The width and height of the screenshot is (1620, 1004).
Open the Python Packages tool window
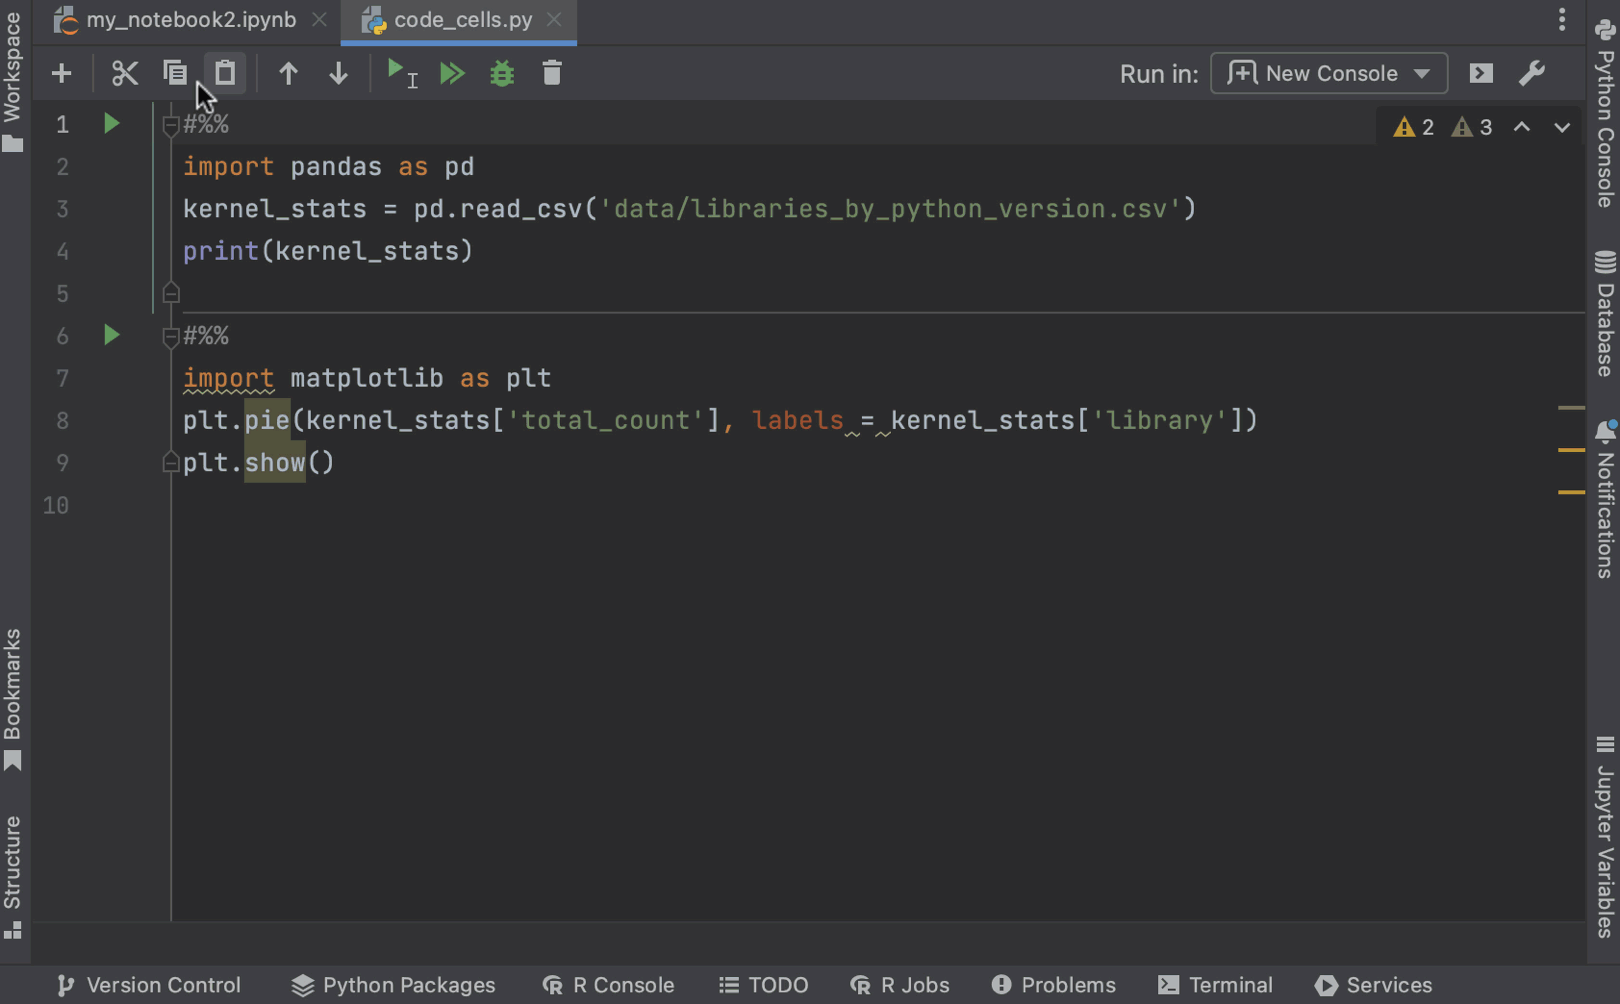[393, 985]
